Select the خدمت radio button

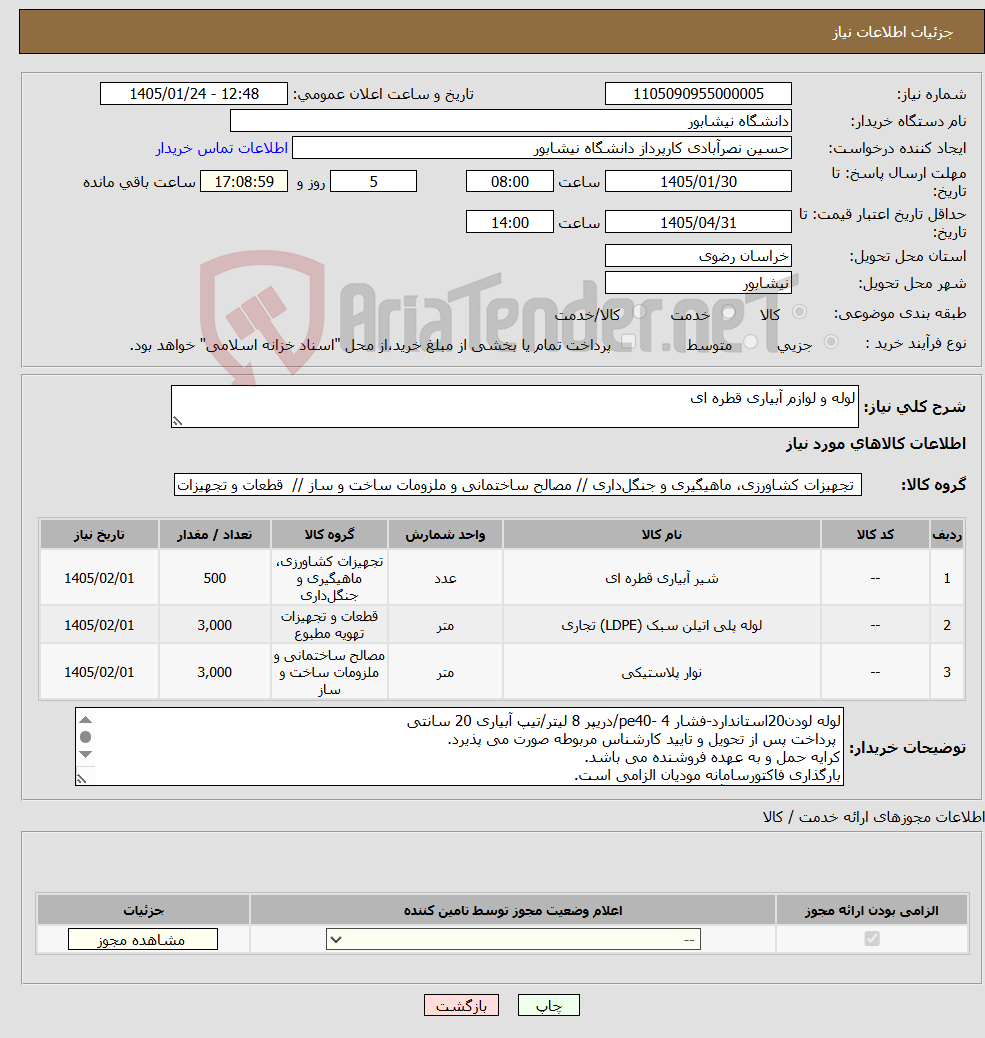pyautogui.click(x=729, y=312)
